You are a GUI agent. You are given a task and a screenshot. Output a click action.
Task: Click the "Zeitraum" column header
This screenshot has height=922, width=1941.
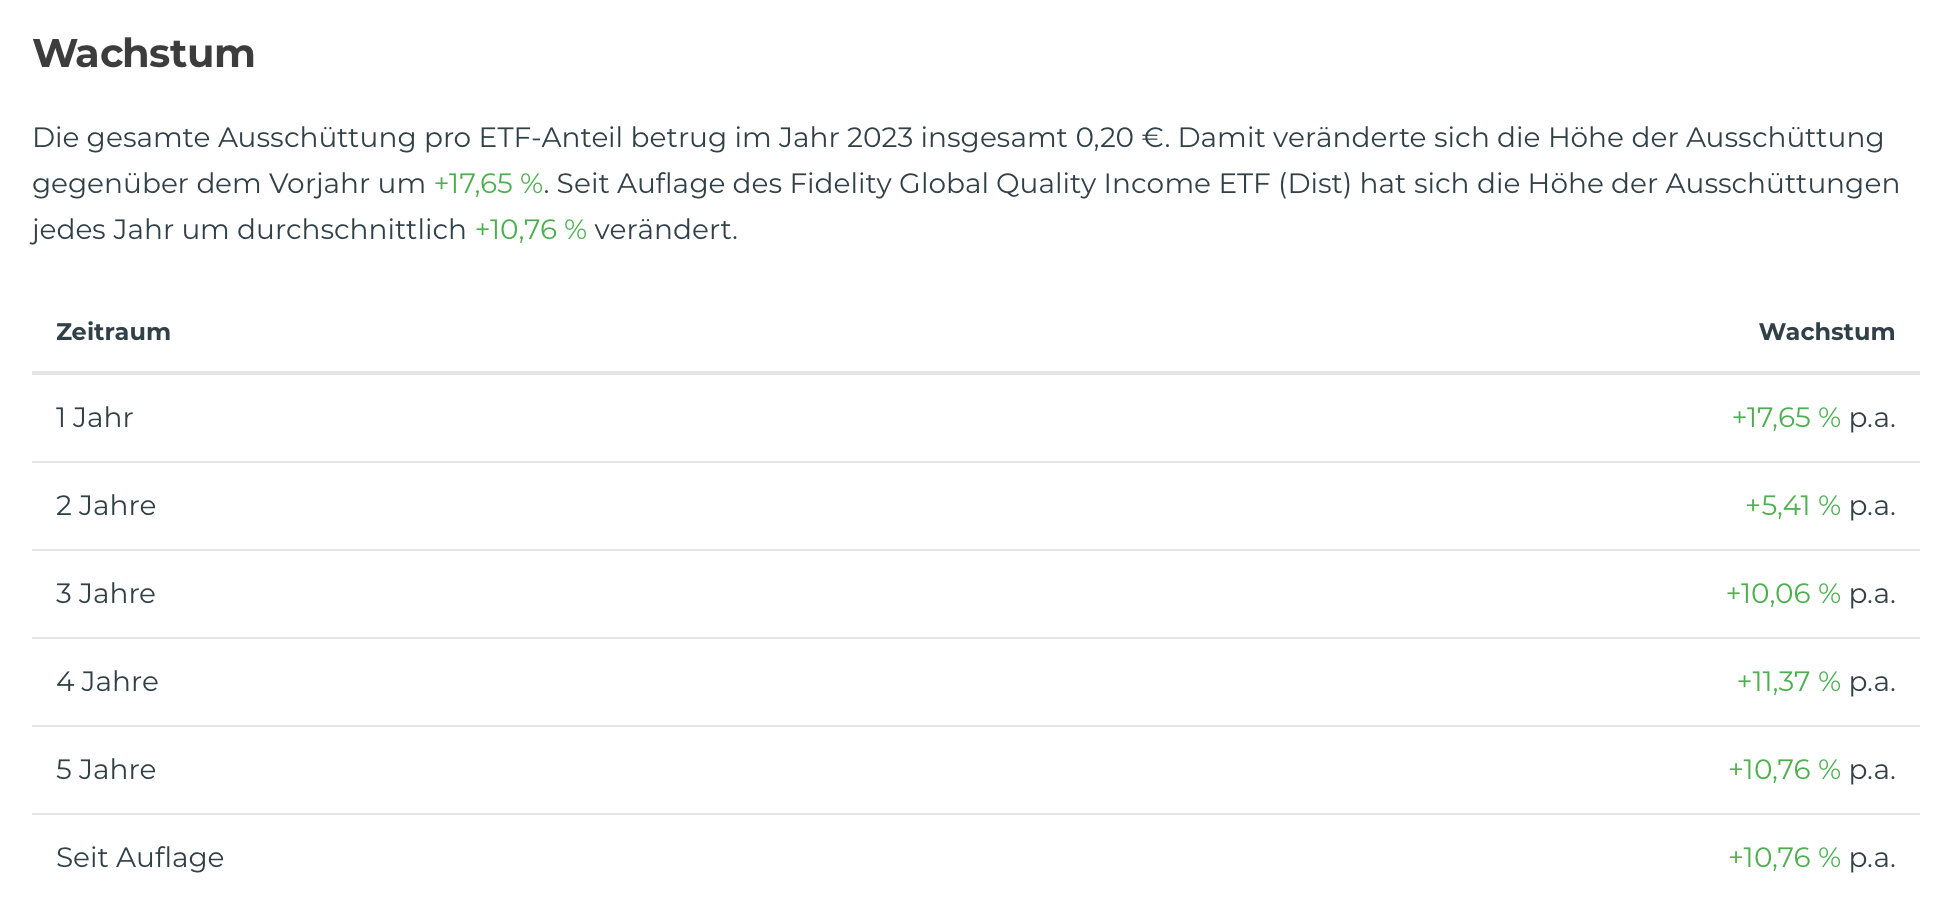pyautogui.click(x=113, y=332)
